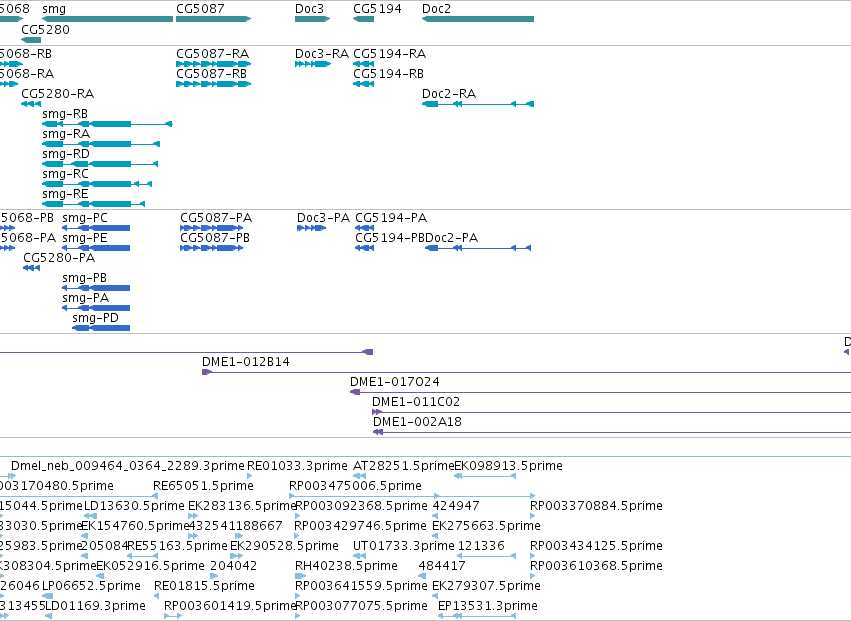Image resolution: width=851 pixels, height=621 pixels.
Task: Click the RP003434125.5prime EST label
Action: 596,546
